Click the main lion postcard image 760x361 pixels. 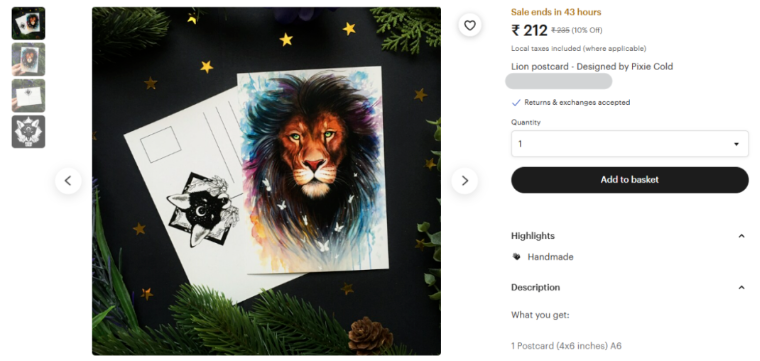[266, 181]
